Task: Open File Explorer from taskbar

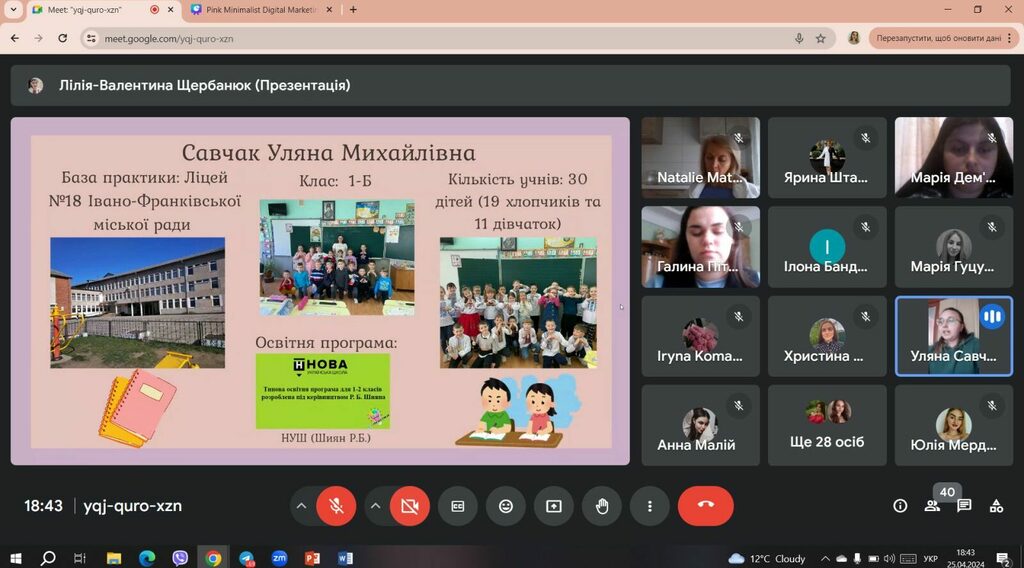Action: pos(114,558)
